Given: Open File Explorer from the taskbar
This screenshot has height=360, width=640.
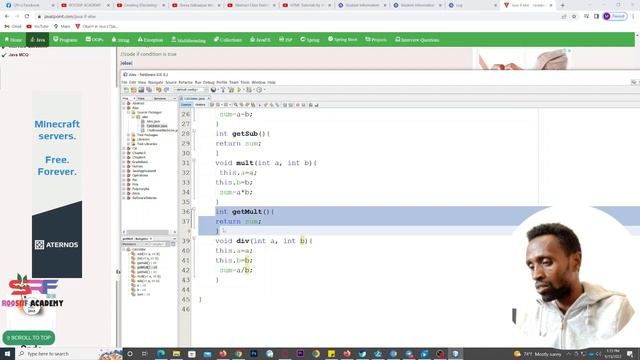Looking at the screenshot, I should tap(176, 354).
